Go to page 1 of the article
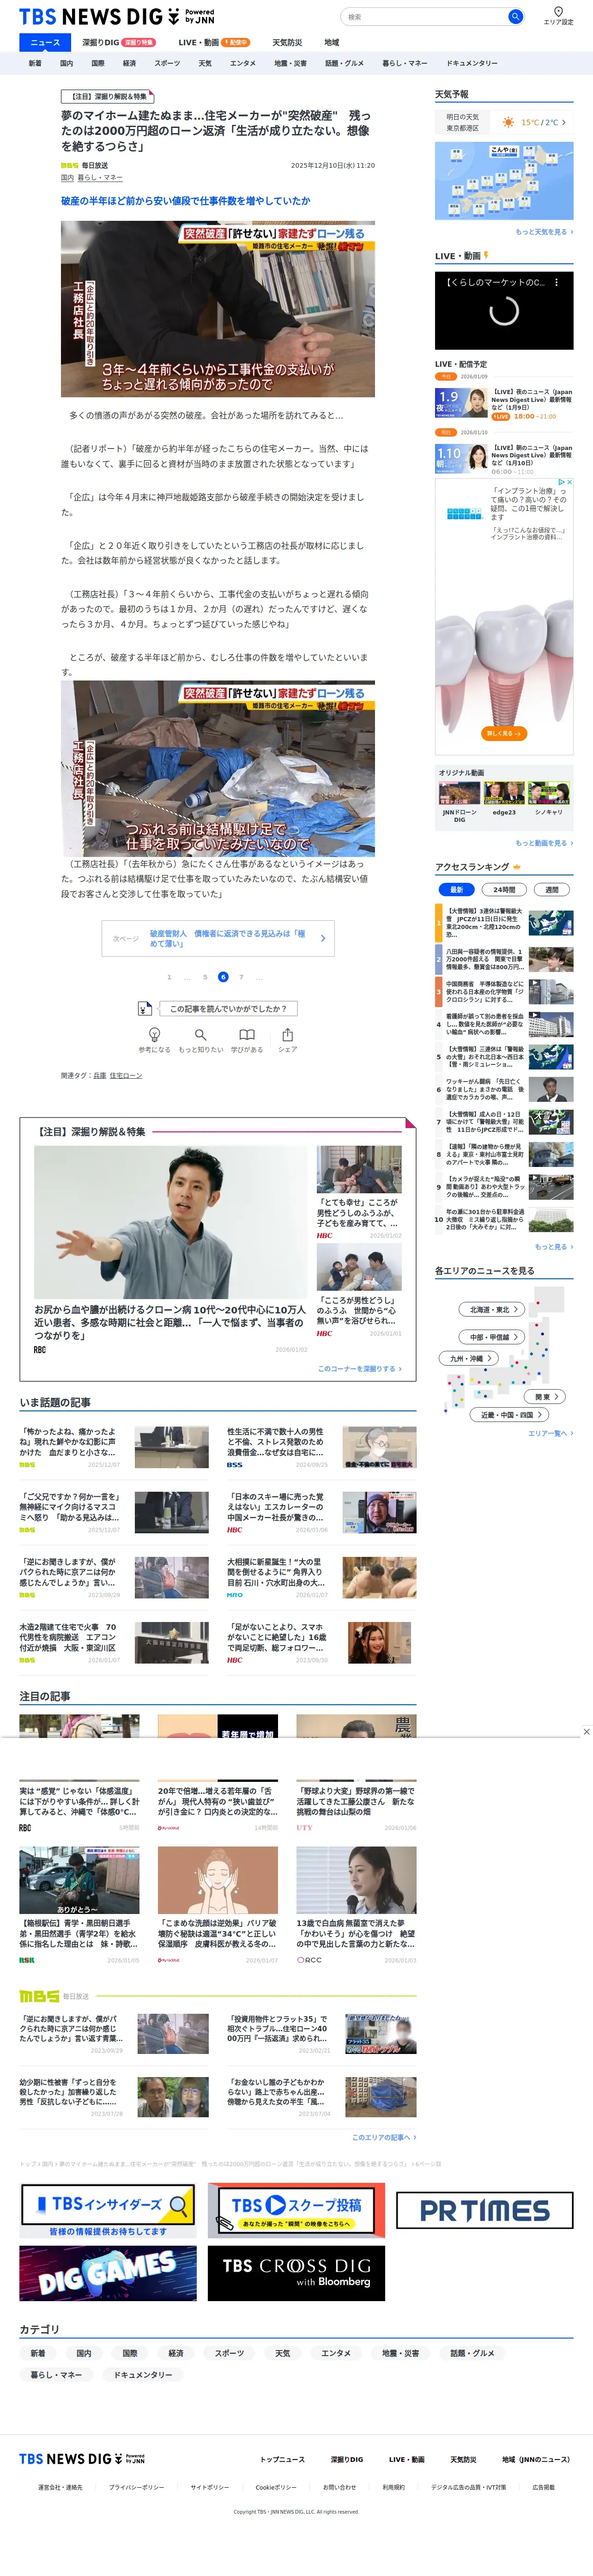Screen dimensions: 593x2576 (169, 977)
